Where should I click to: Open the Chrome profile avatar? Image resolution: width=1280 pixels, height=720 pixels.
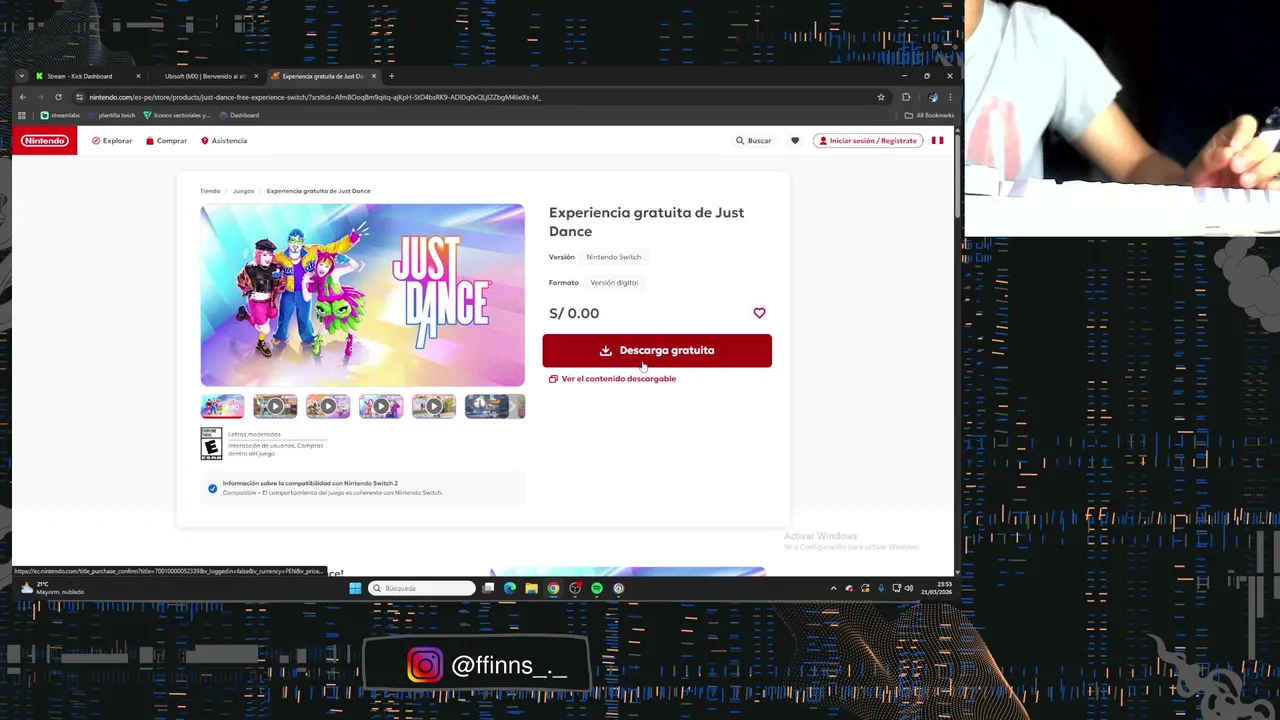pos(933,97)
